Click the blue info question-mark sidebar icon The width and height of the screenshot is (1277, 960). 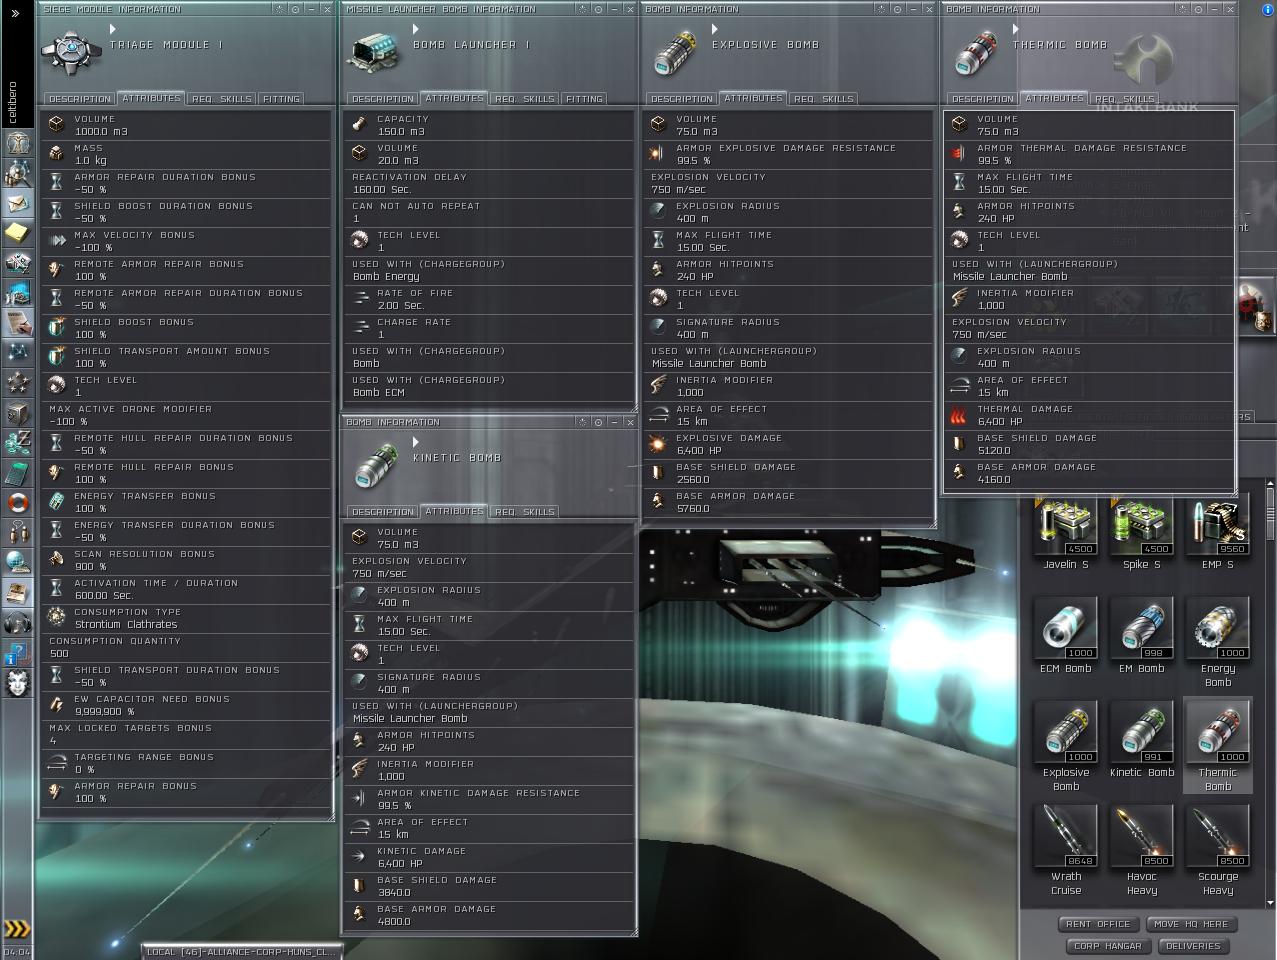tap(17, 653)
